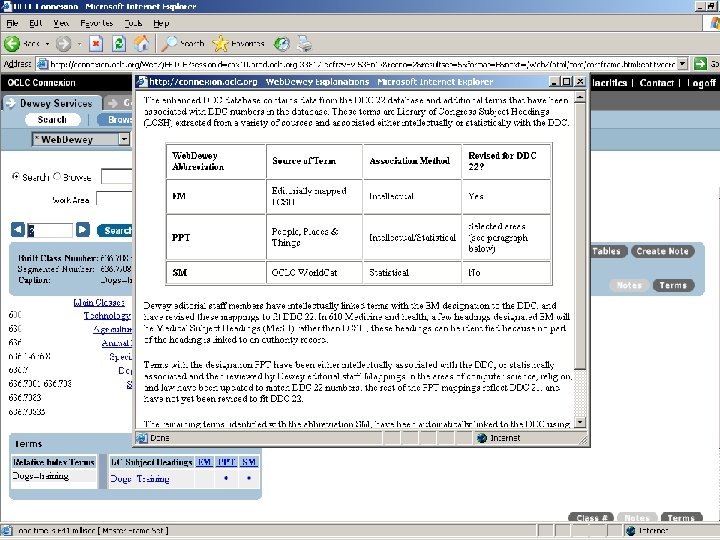Open the Forward button history dropdown
This screenshot has height=540, width=720.
[x=79, y=44]
